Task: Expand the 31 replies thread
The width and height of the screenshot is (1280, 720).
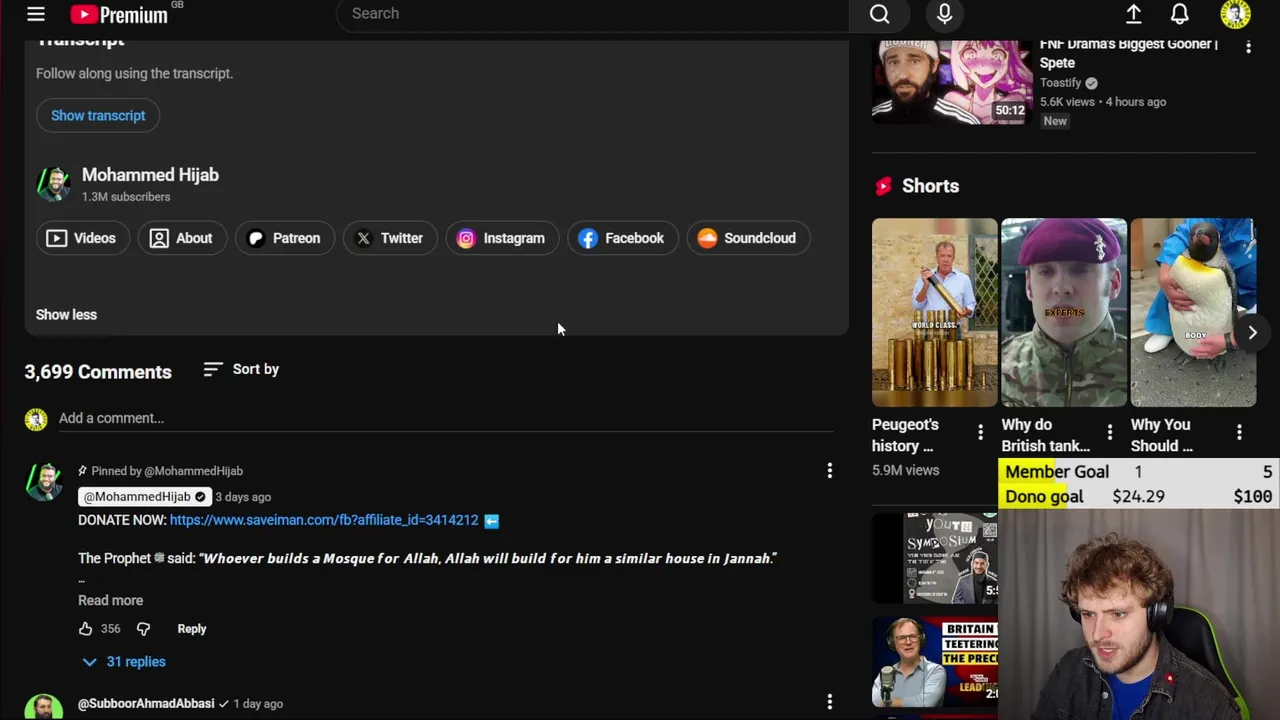Action: click(x=124, y=662)
